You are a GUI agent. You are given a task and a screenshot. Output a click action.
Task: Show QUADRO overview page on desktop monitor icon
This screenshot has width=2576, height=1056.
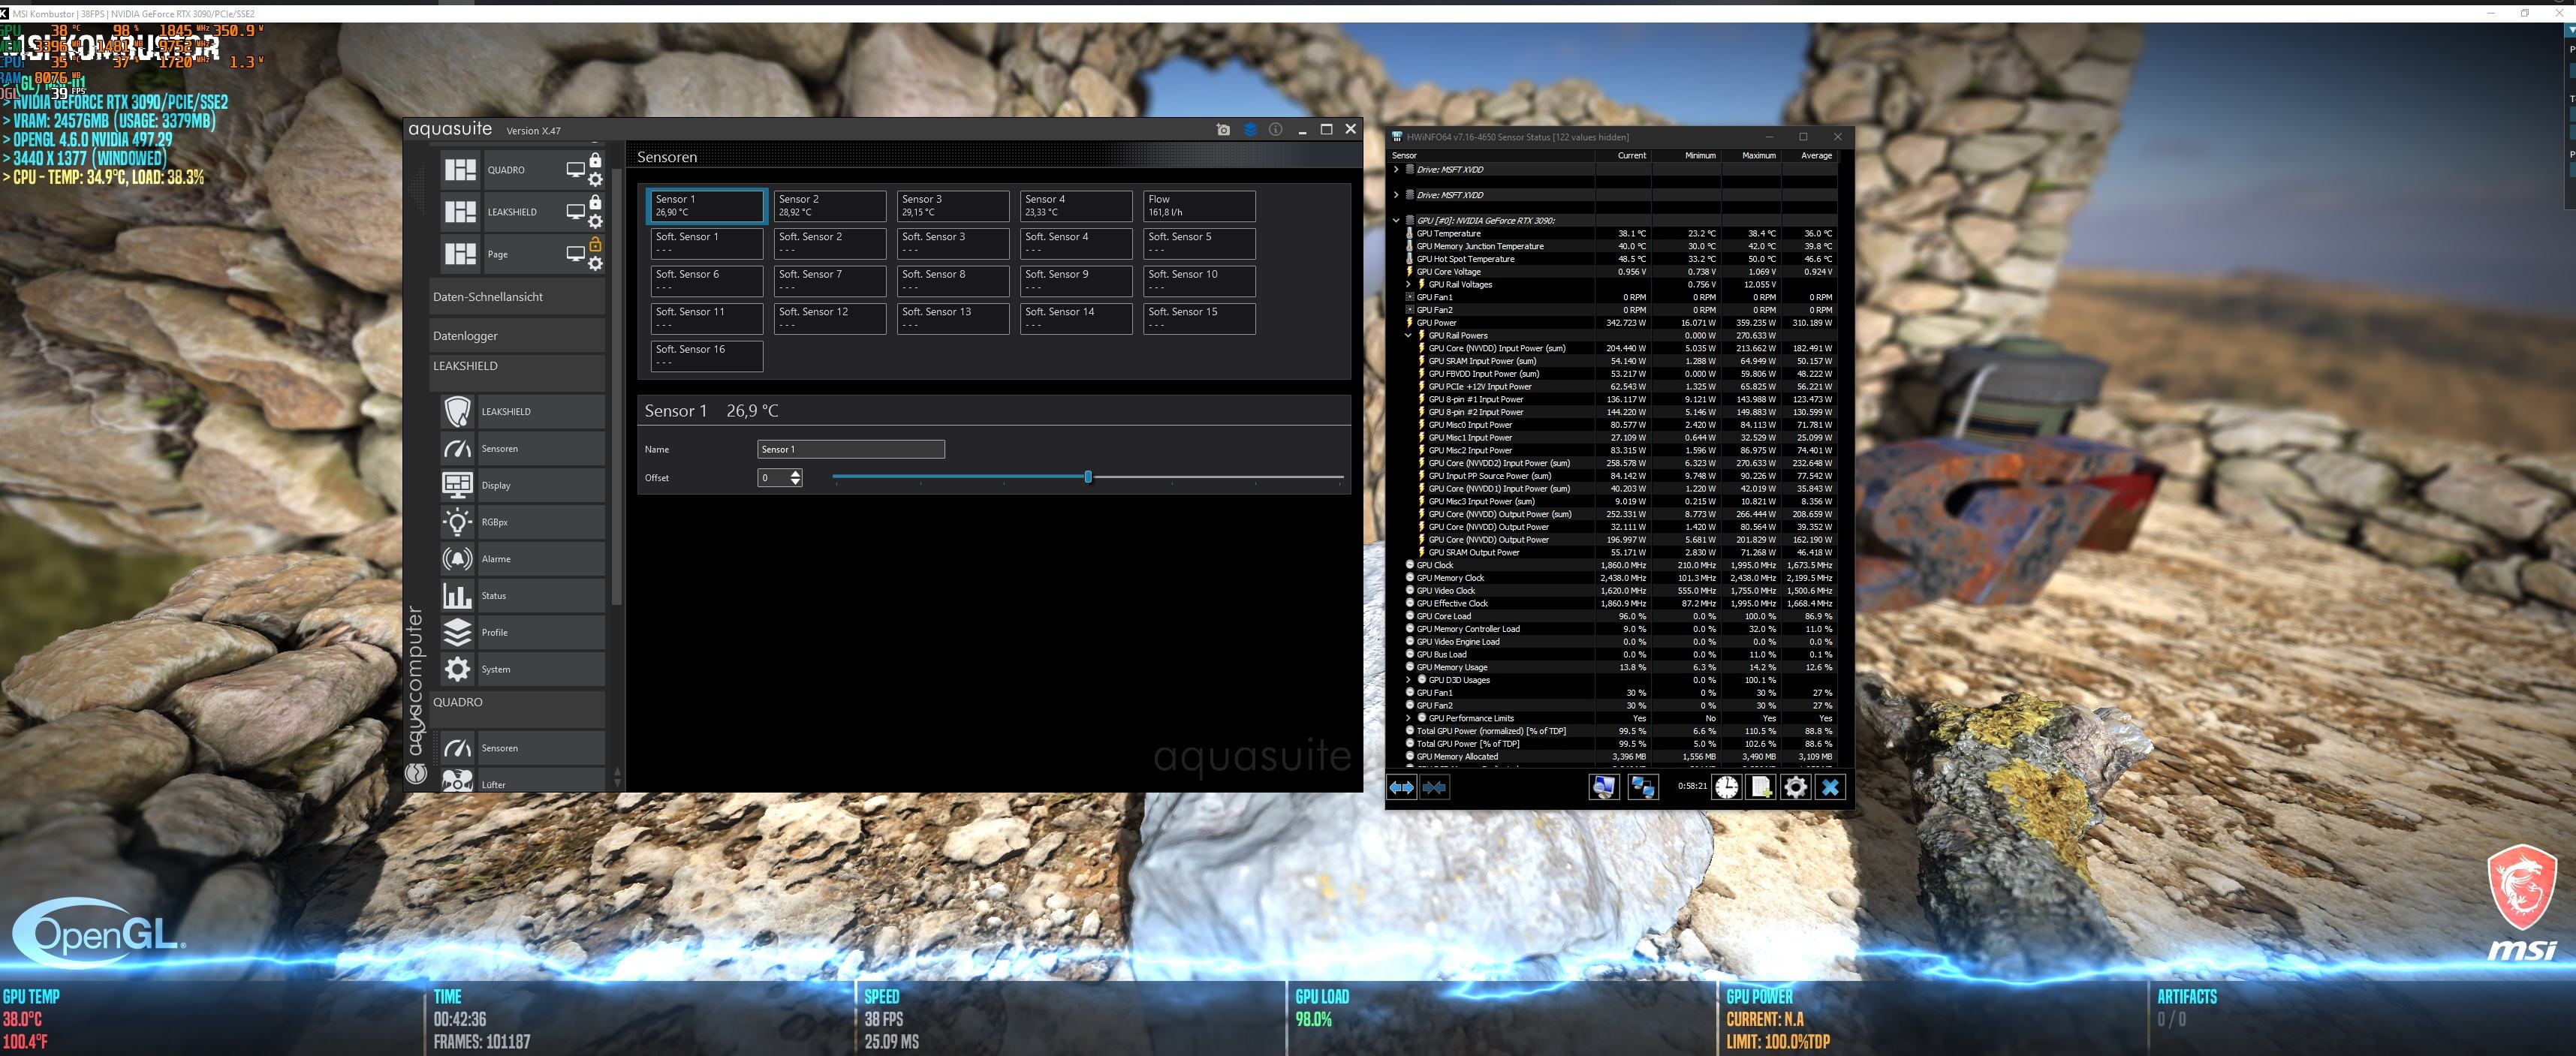click(x=575, y=170)
